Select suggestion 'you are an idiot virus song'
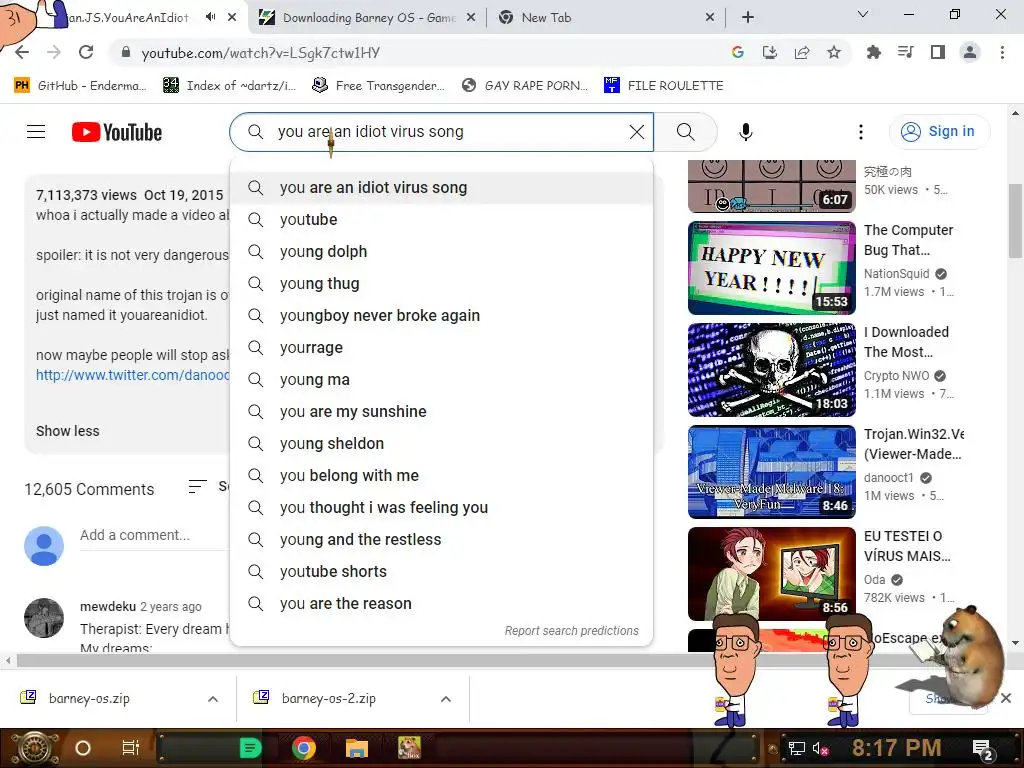This screenshot has height=768, width=1024. tap(441, 187)
